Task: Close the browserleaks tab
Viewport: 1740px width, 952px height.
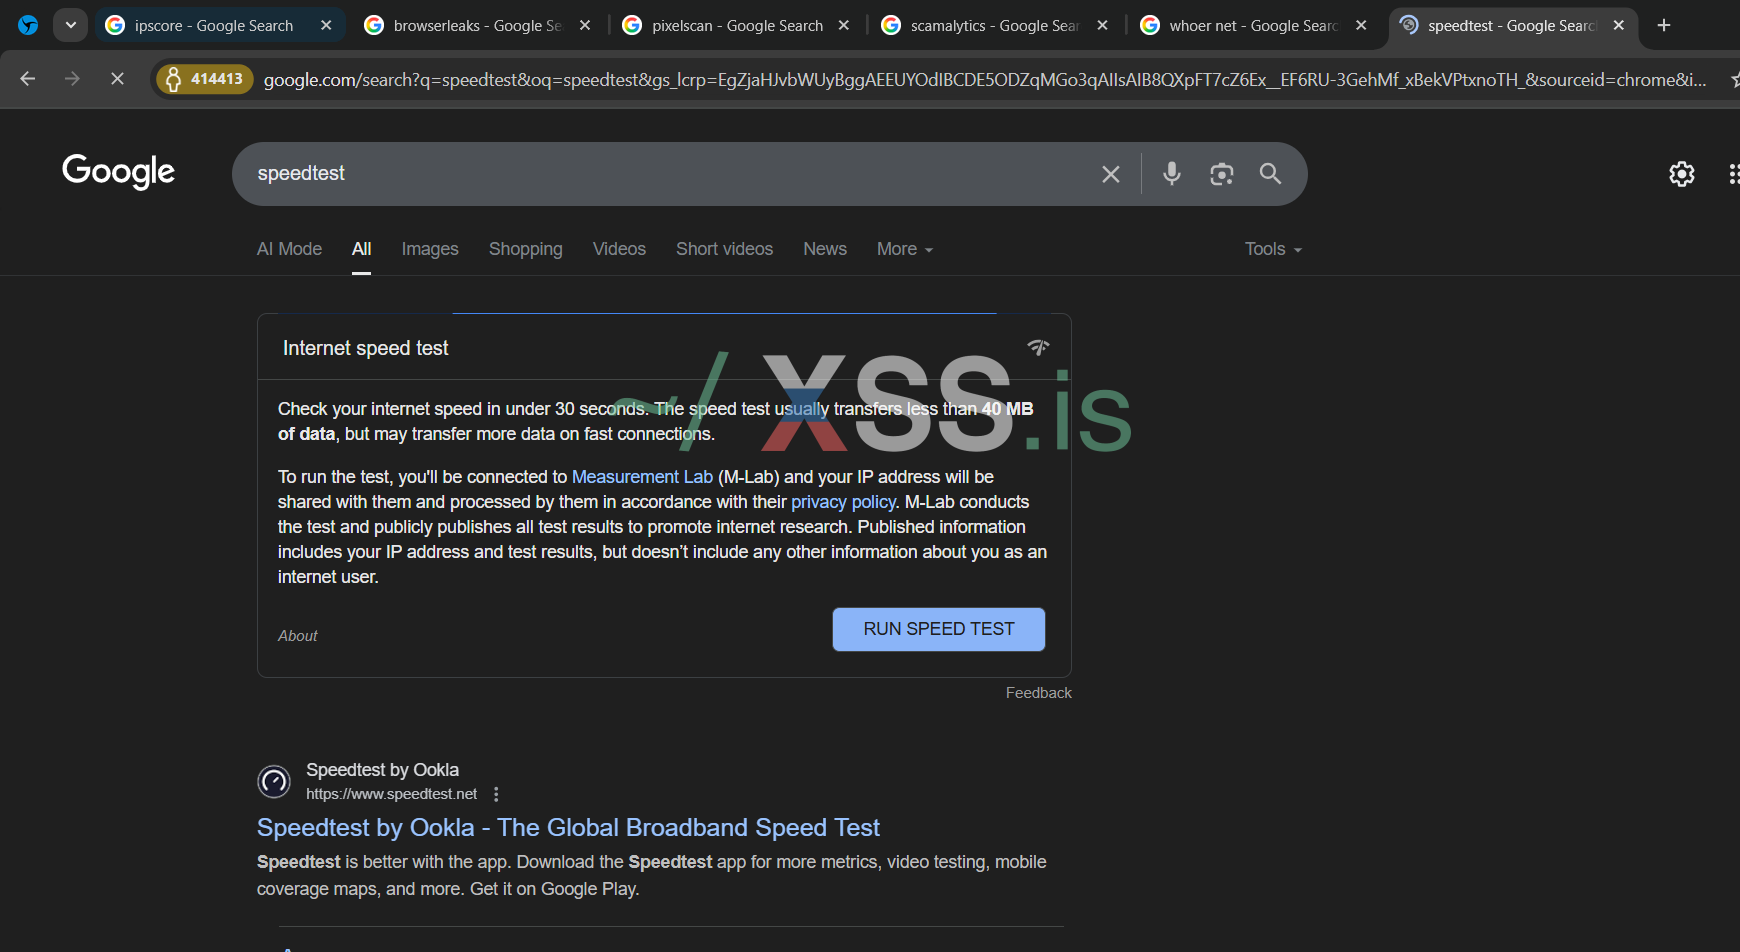Action: [x=585, y=25]
